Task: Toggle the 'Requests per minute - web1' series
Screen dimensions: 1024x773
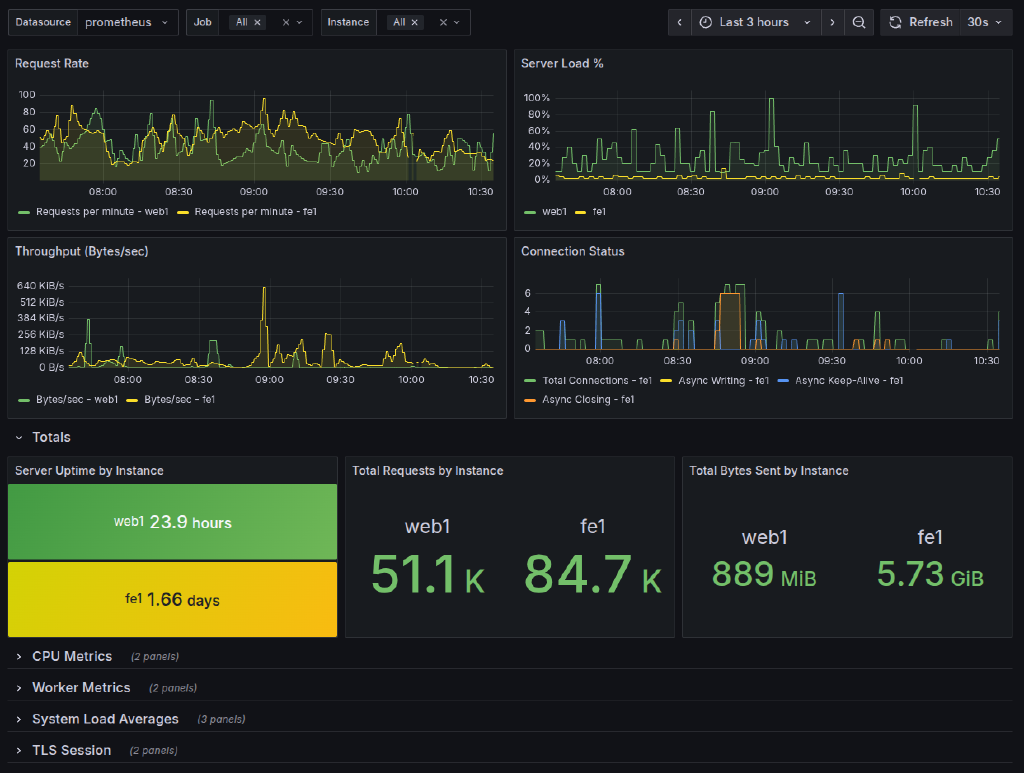Action: pos(101,212)
